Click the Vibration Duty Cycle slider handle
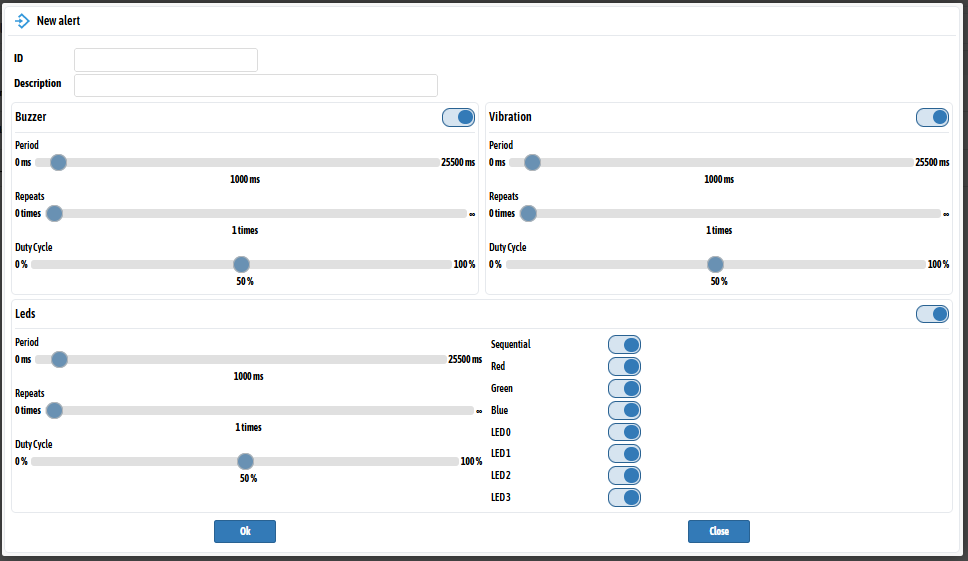 point(714,264)
